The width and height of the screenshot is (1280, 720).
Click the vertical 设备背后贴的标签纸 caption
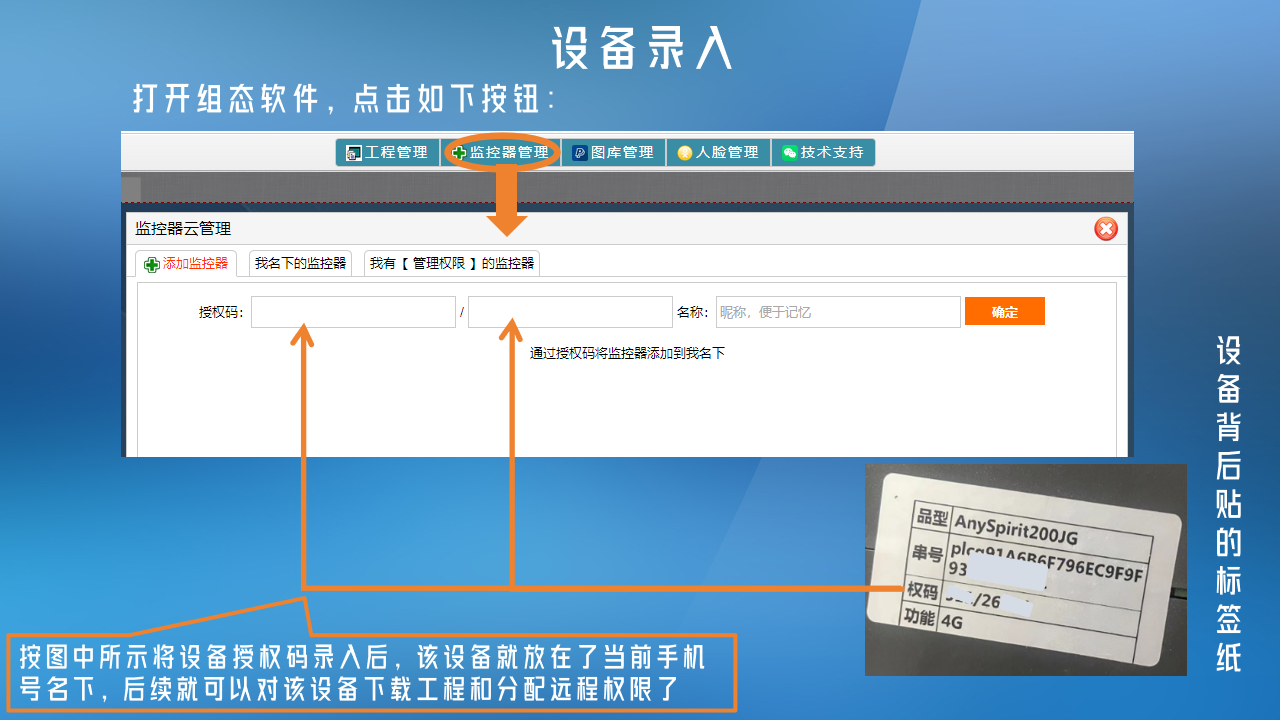tap(1228, 504)
